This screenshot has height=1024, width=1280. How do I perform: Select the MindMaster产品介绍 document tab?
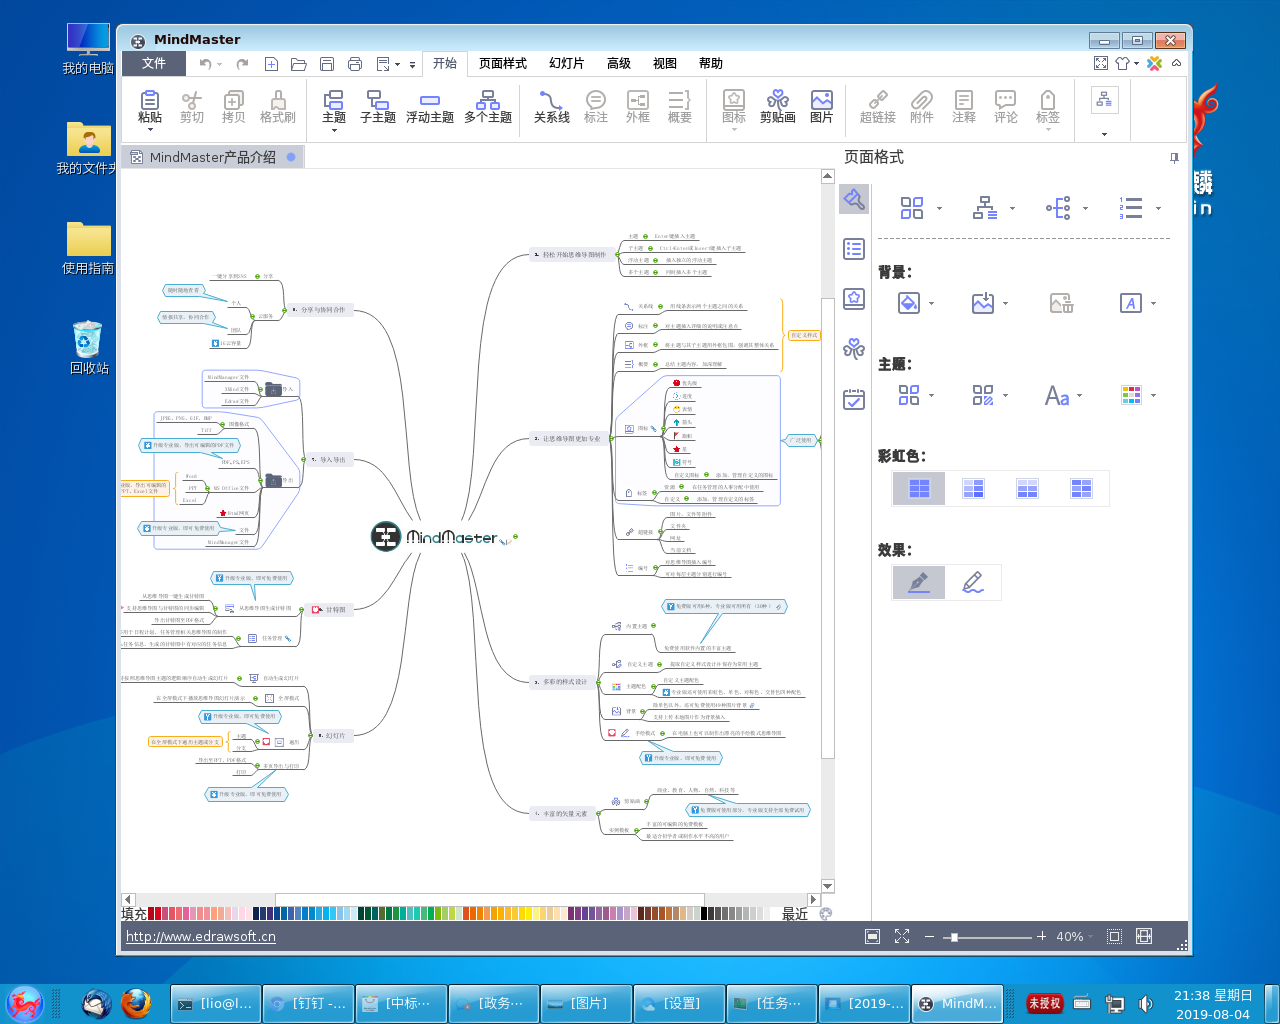coord(213,157)
